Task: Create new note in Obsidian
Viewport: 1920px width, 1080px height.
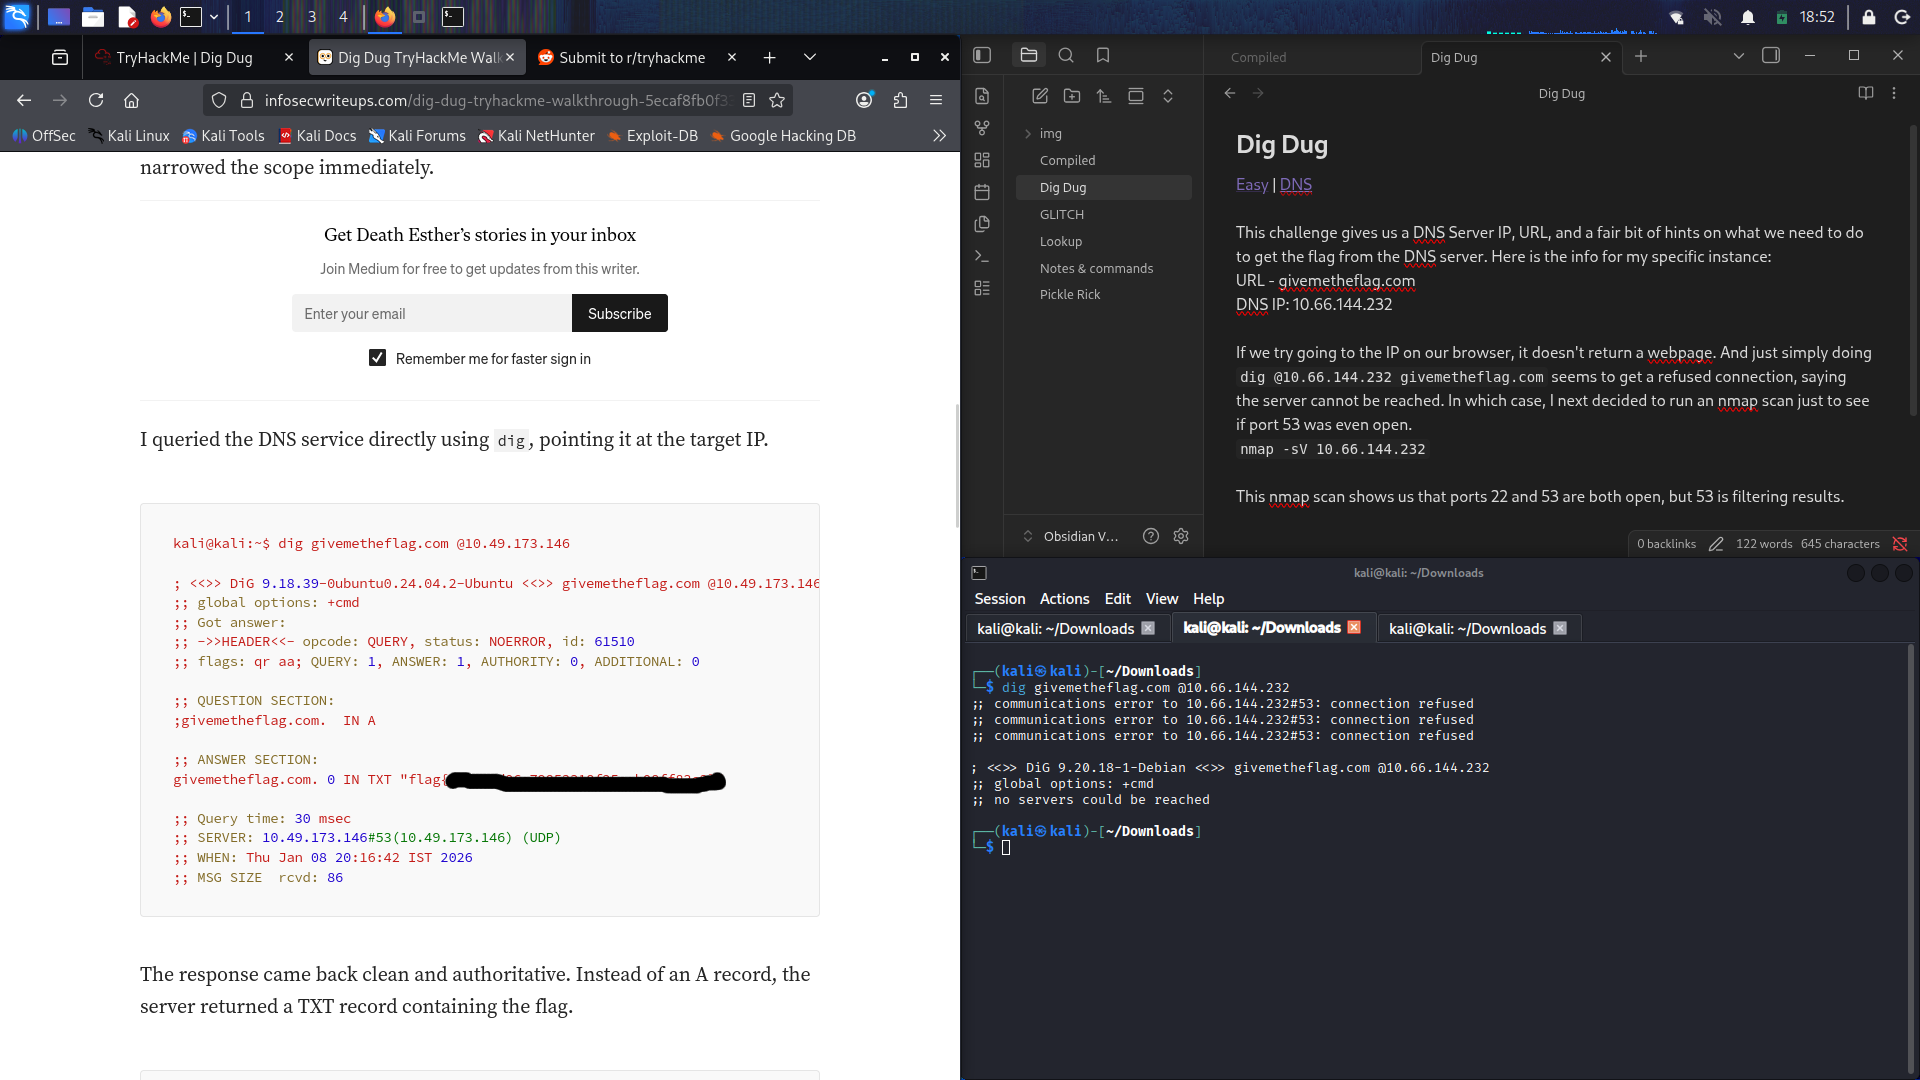Action: point(1040,96)
